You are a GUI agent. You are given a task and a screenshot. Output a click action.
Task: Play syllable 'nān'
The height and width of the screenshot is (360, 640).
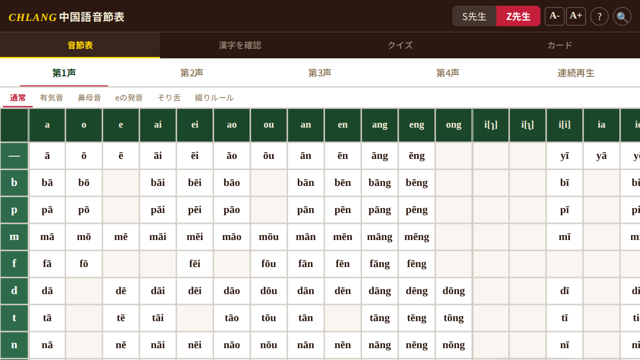pos(306,345)
